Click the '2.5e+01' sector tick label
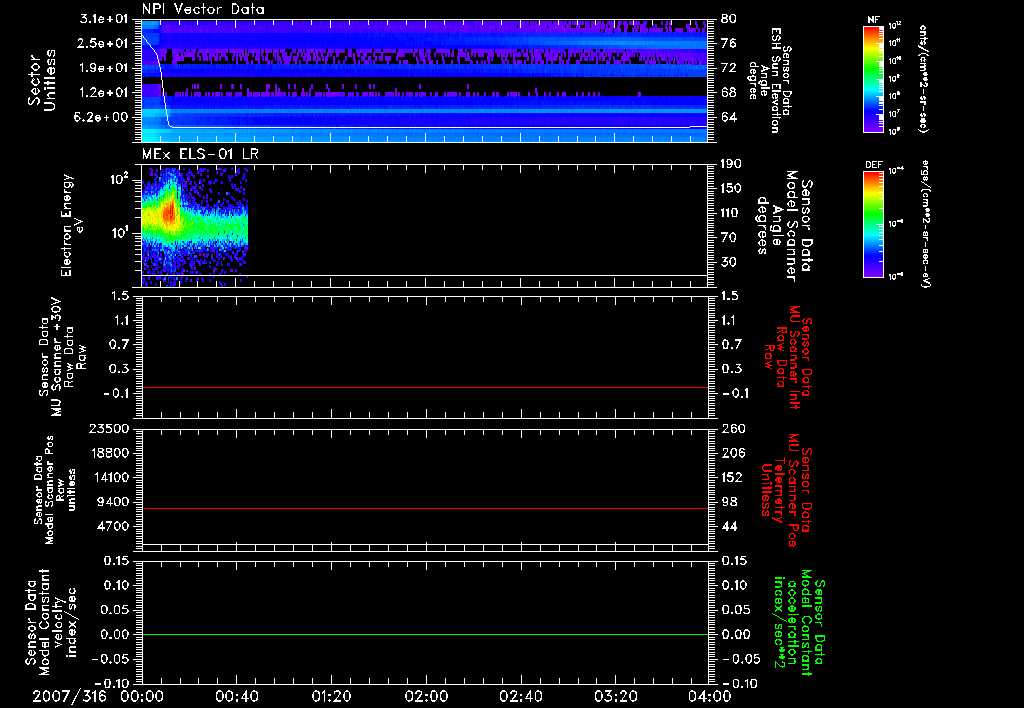This screenshot has width=1024, height=708. point(103,43)
